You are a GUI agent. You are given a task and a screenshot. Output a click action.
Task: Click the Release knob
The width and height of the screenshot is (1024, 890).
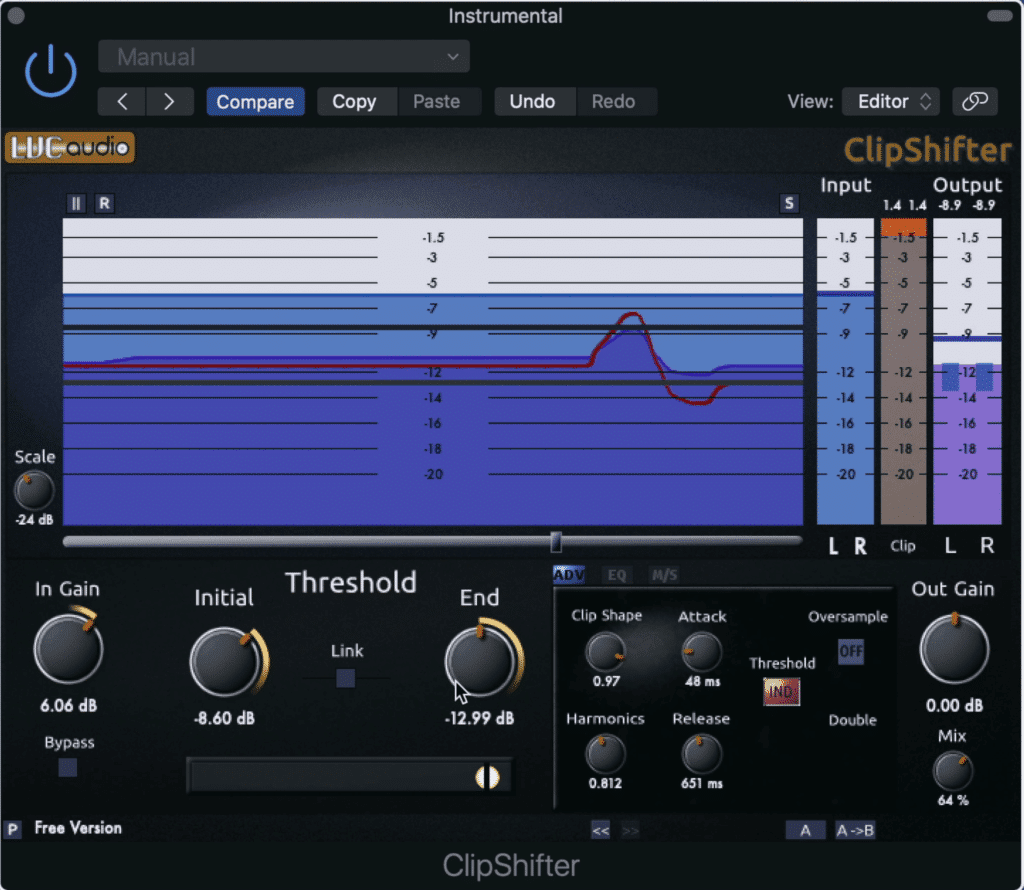click(701, 754)
